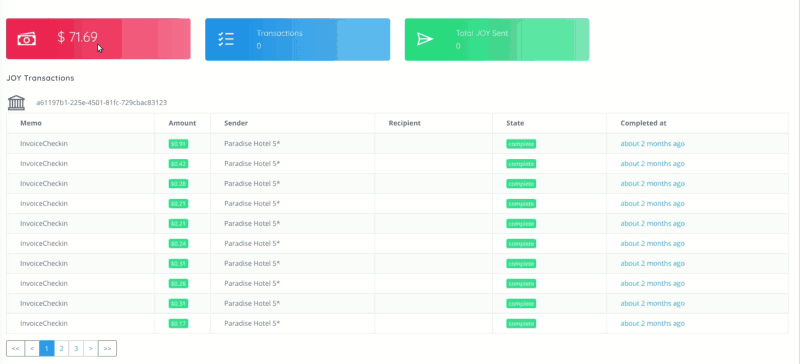Click InvoiceCheckin memo in the $0.91 row
The image size is (800, 364).
44,144
